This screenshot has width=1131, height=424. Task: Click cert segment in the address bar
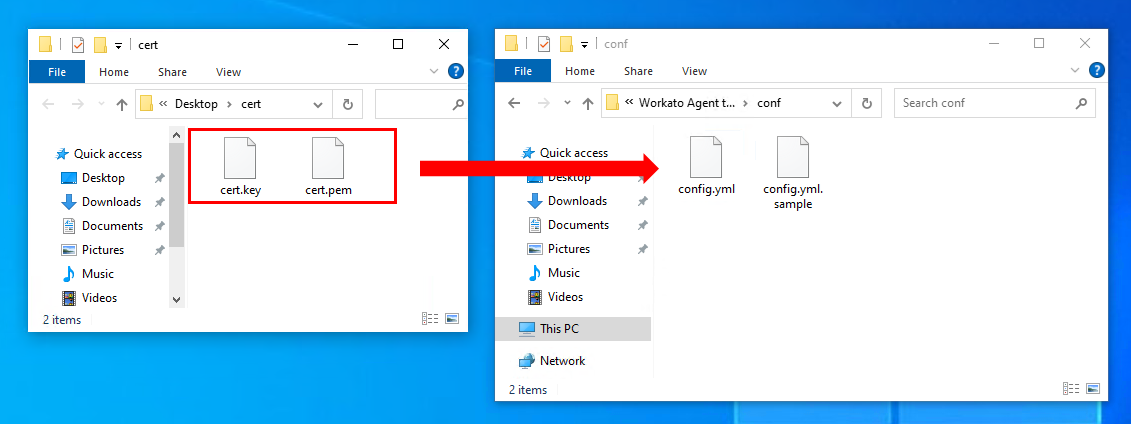click(x=251, y=104)
